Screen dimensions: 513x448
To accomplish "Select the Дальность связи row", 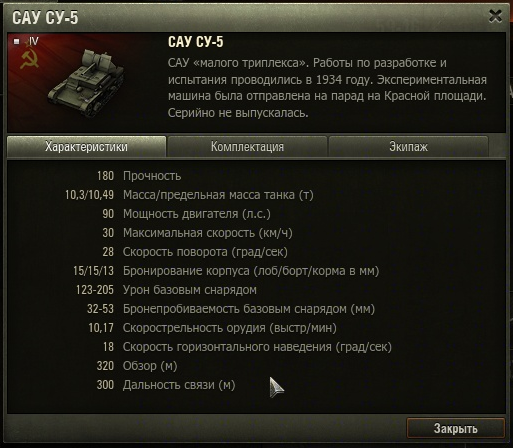I will [166, 385].
